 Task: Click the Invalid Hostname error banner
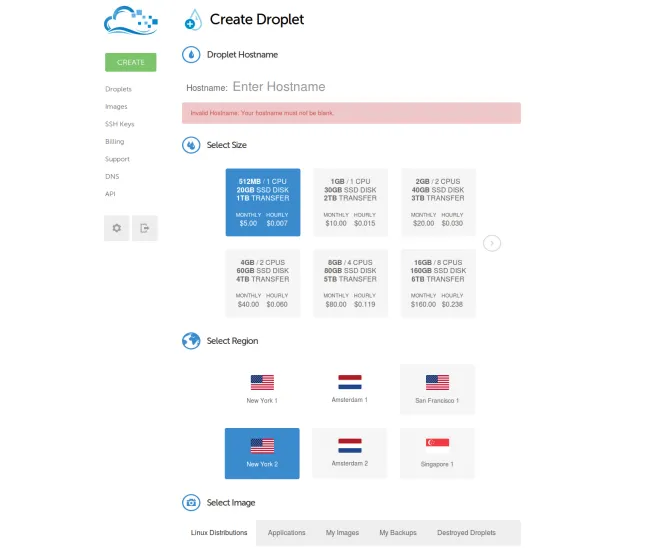351,113
